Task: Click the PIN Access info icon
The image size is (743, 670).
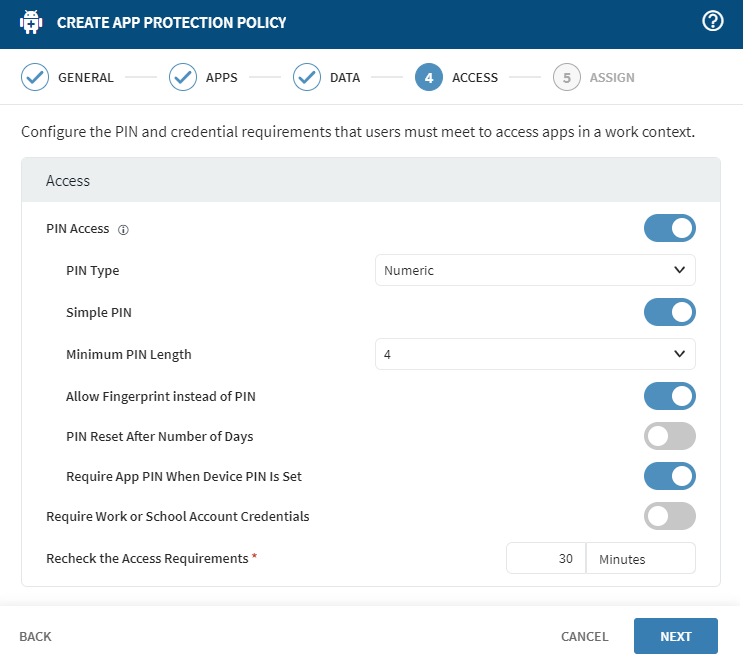Action: [123, 229]
